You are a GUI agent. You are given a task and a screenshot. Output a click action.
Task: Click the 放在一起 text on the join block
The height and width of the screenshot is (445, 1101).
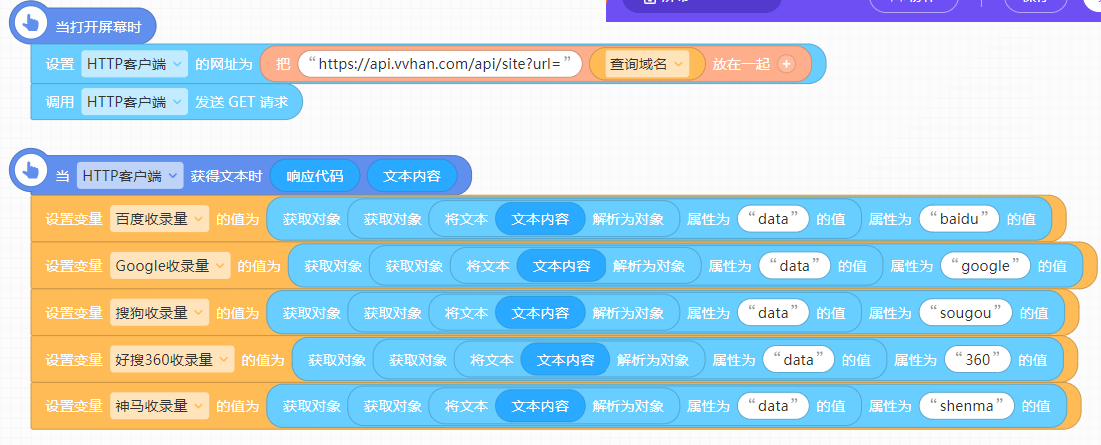coord(741,64)
